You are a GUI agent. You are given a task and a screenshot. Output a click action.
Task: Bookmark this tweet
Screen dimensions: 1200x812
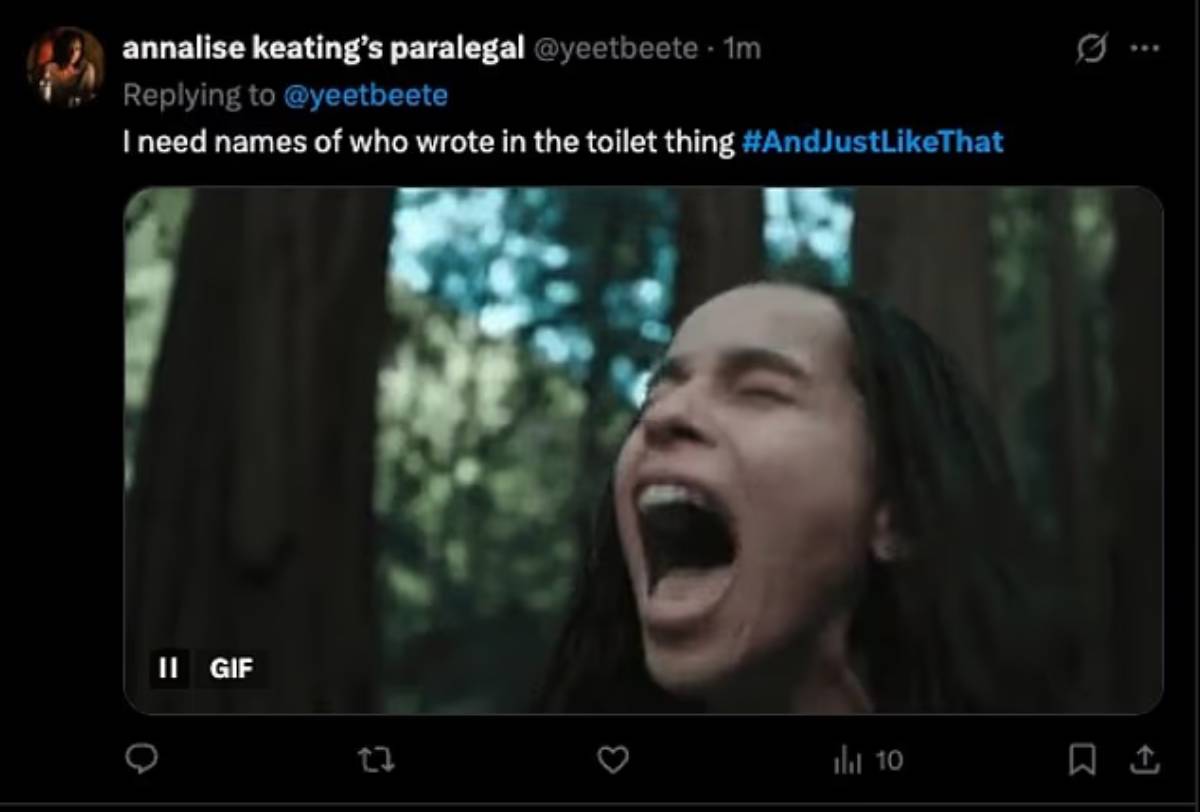1079,761
